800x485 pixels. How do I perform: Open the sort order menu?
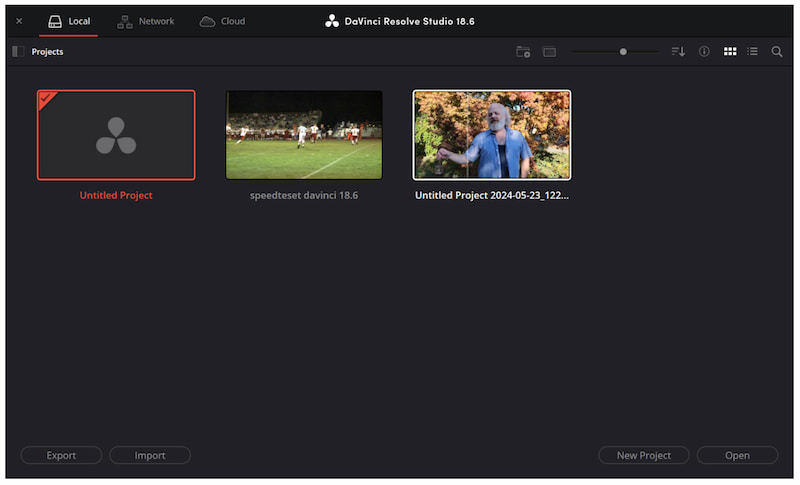pyautogui.click(x=678, y=52)
